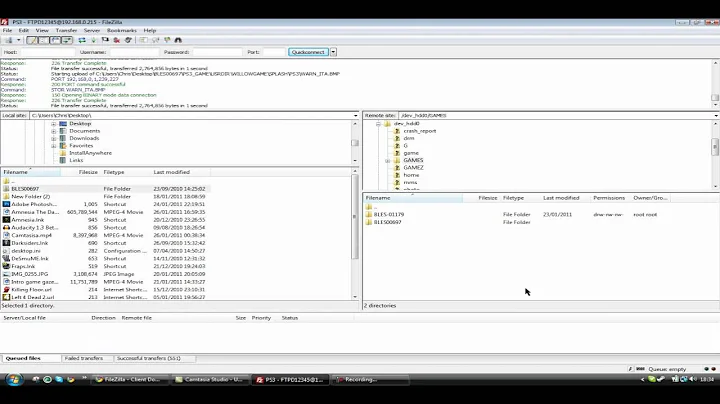Click the Port input field

274,52
